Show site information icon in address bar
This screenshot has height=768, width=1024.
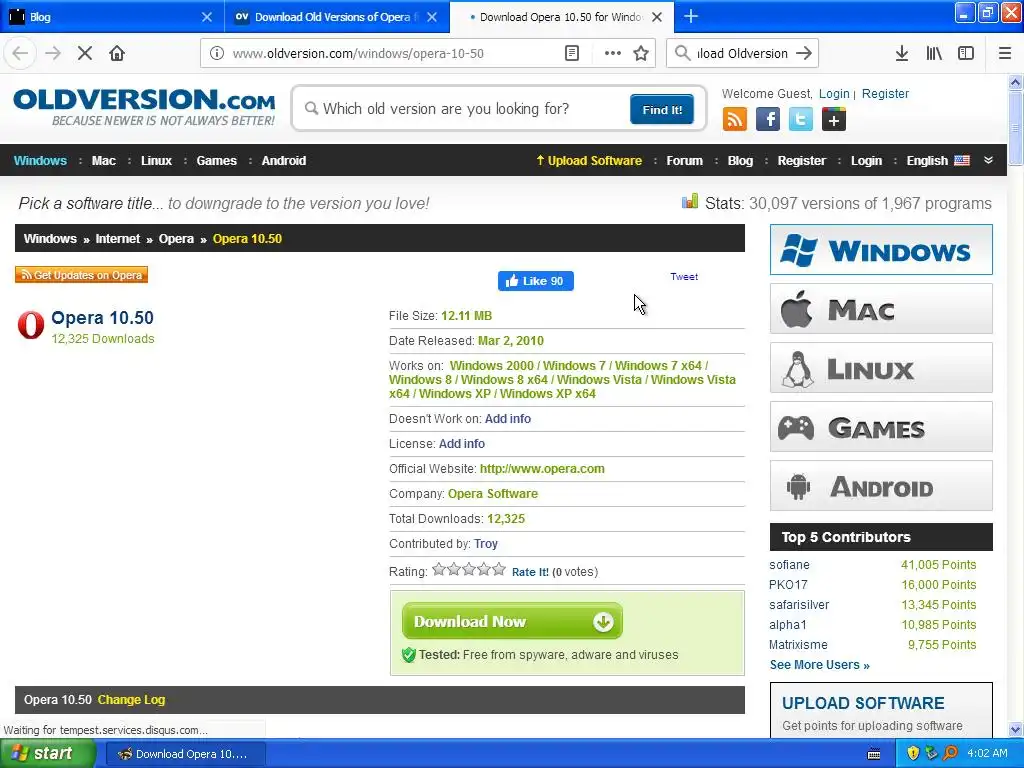tap(217, 54)
